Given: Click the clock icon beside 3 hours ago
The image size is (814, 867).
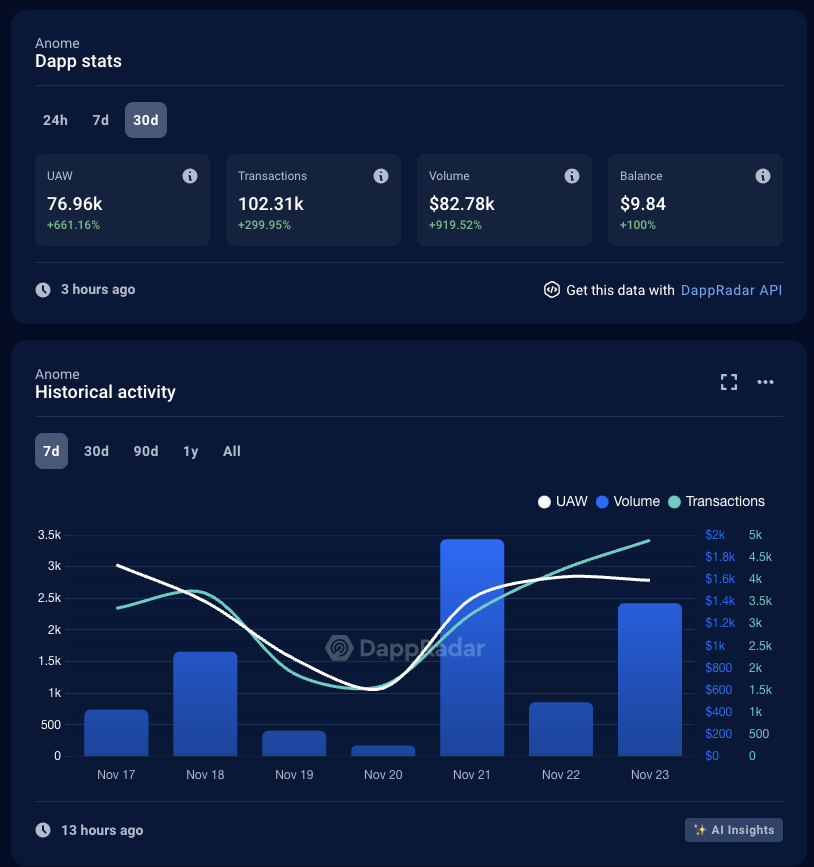Looking at the screenshot, I should tap(42, 289).
